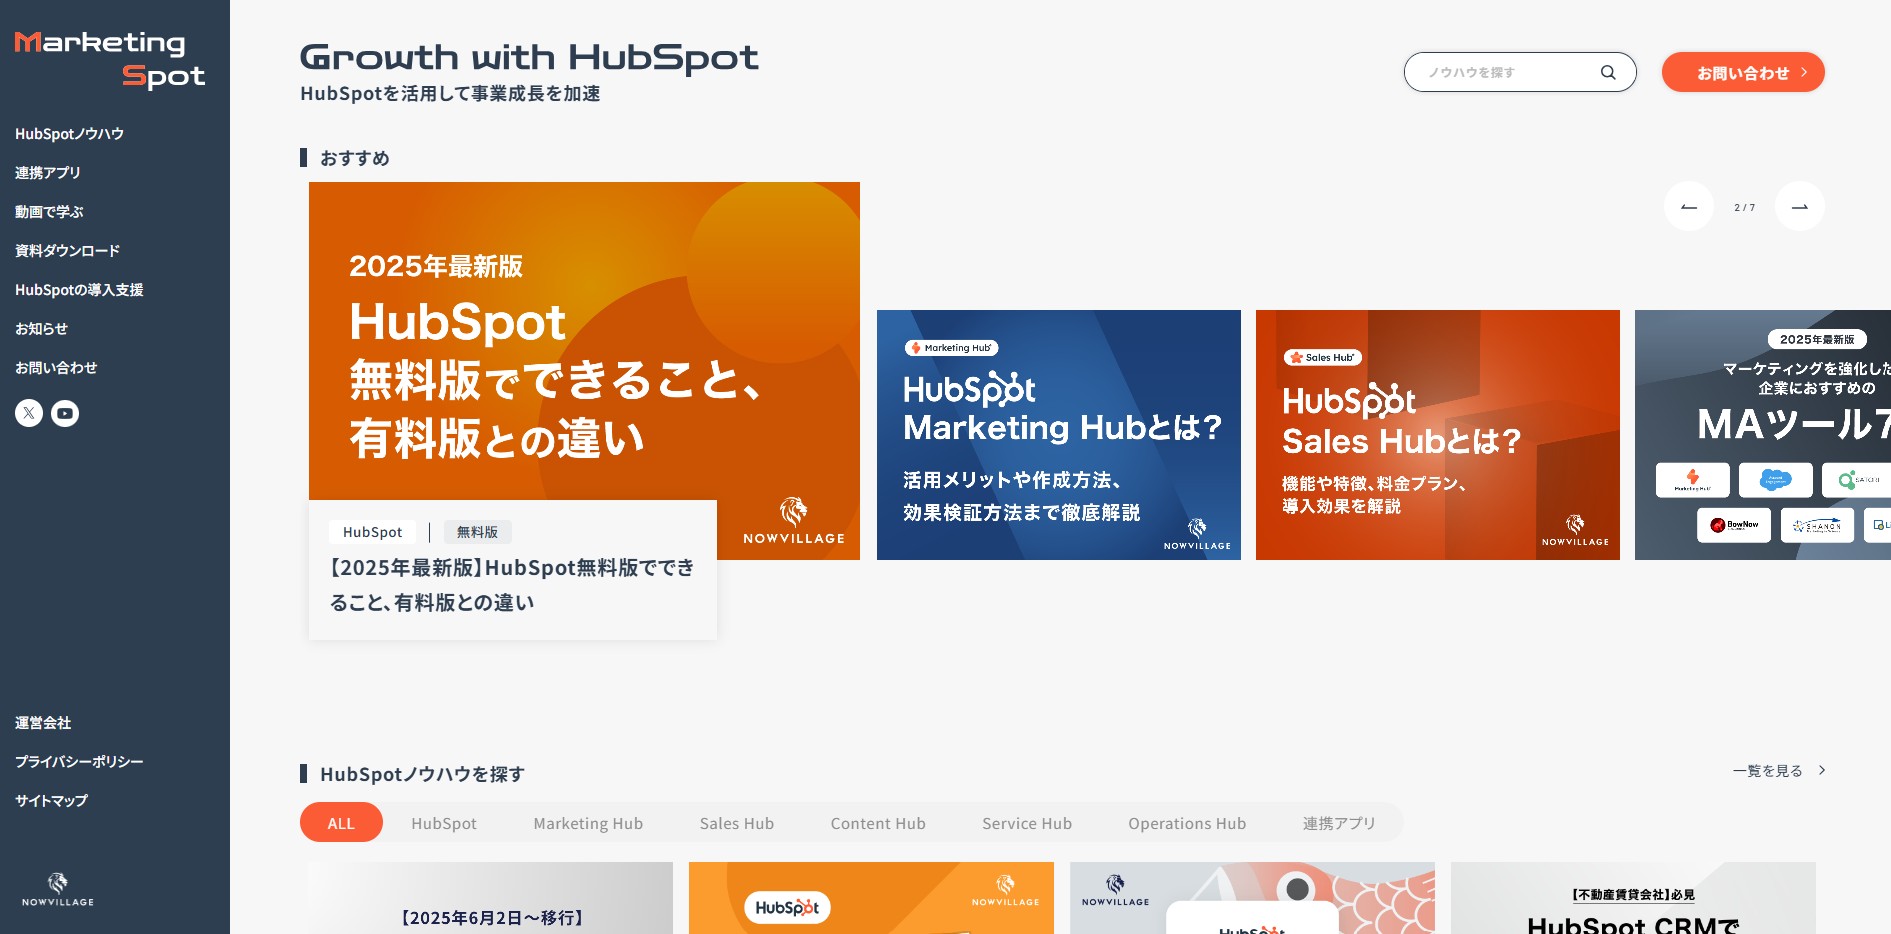Select the Content Hub filter tab
Viewport: 1891px width, 934px height.
(878, 823)
